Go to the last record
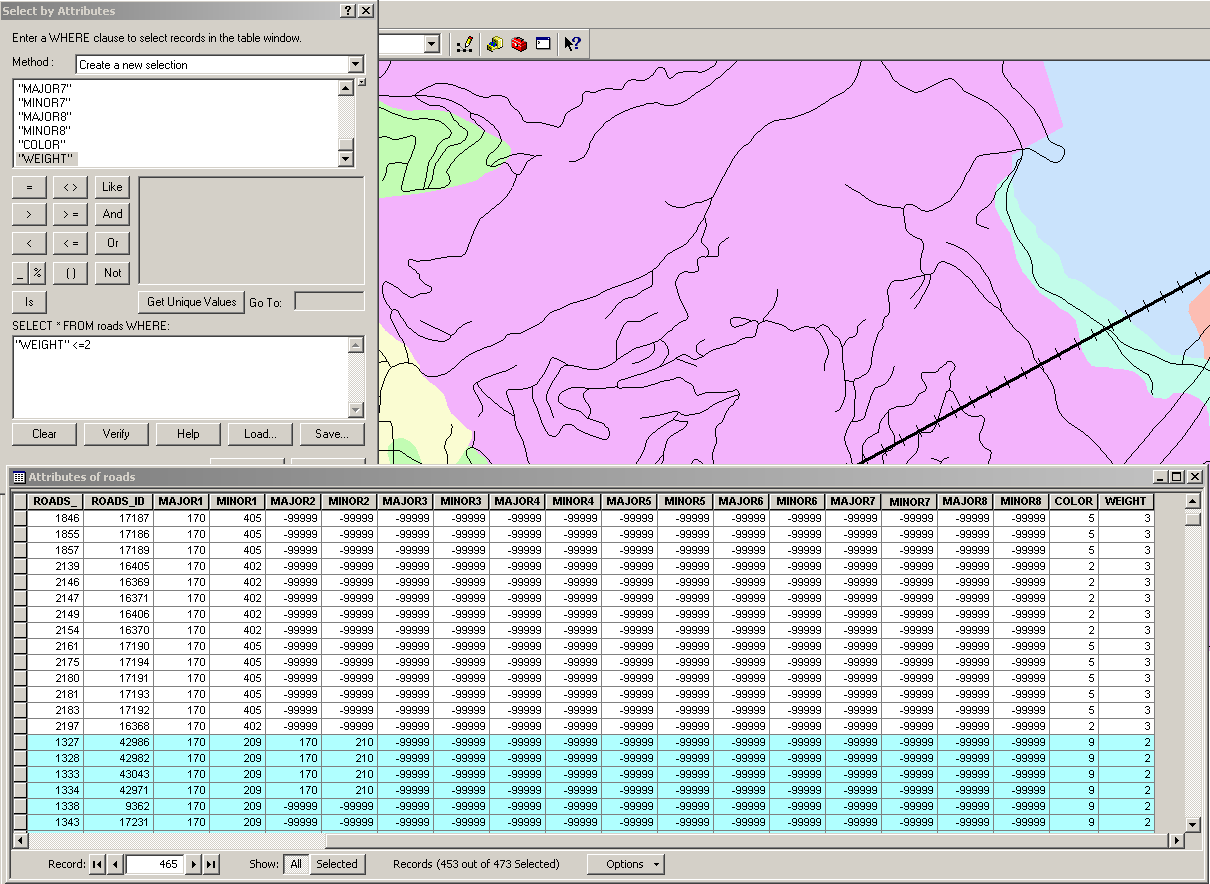 [211, 864]
